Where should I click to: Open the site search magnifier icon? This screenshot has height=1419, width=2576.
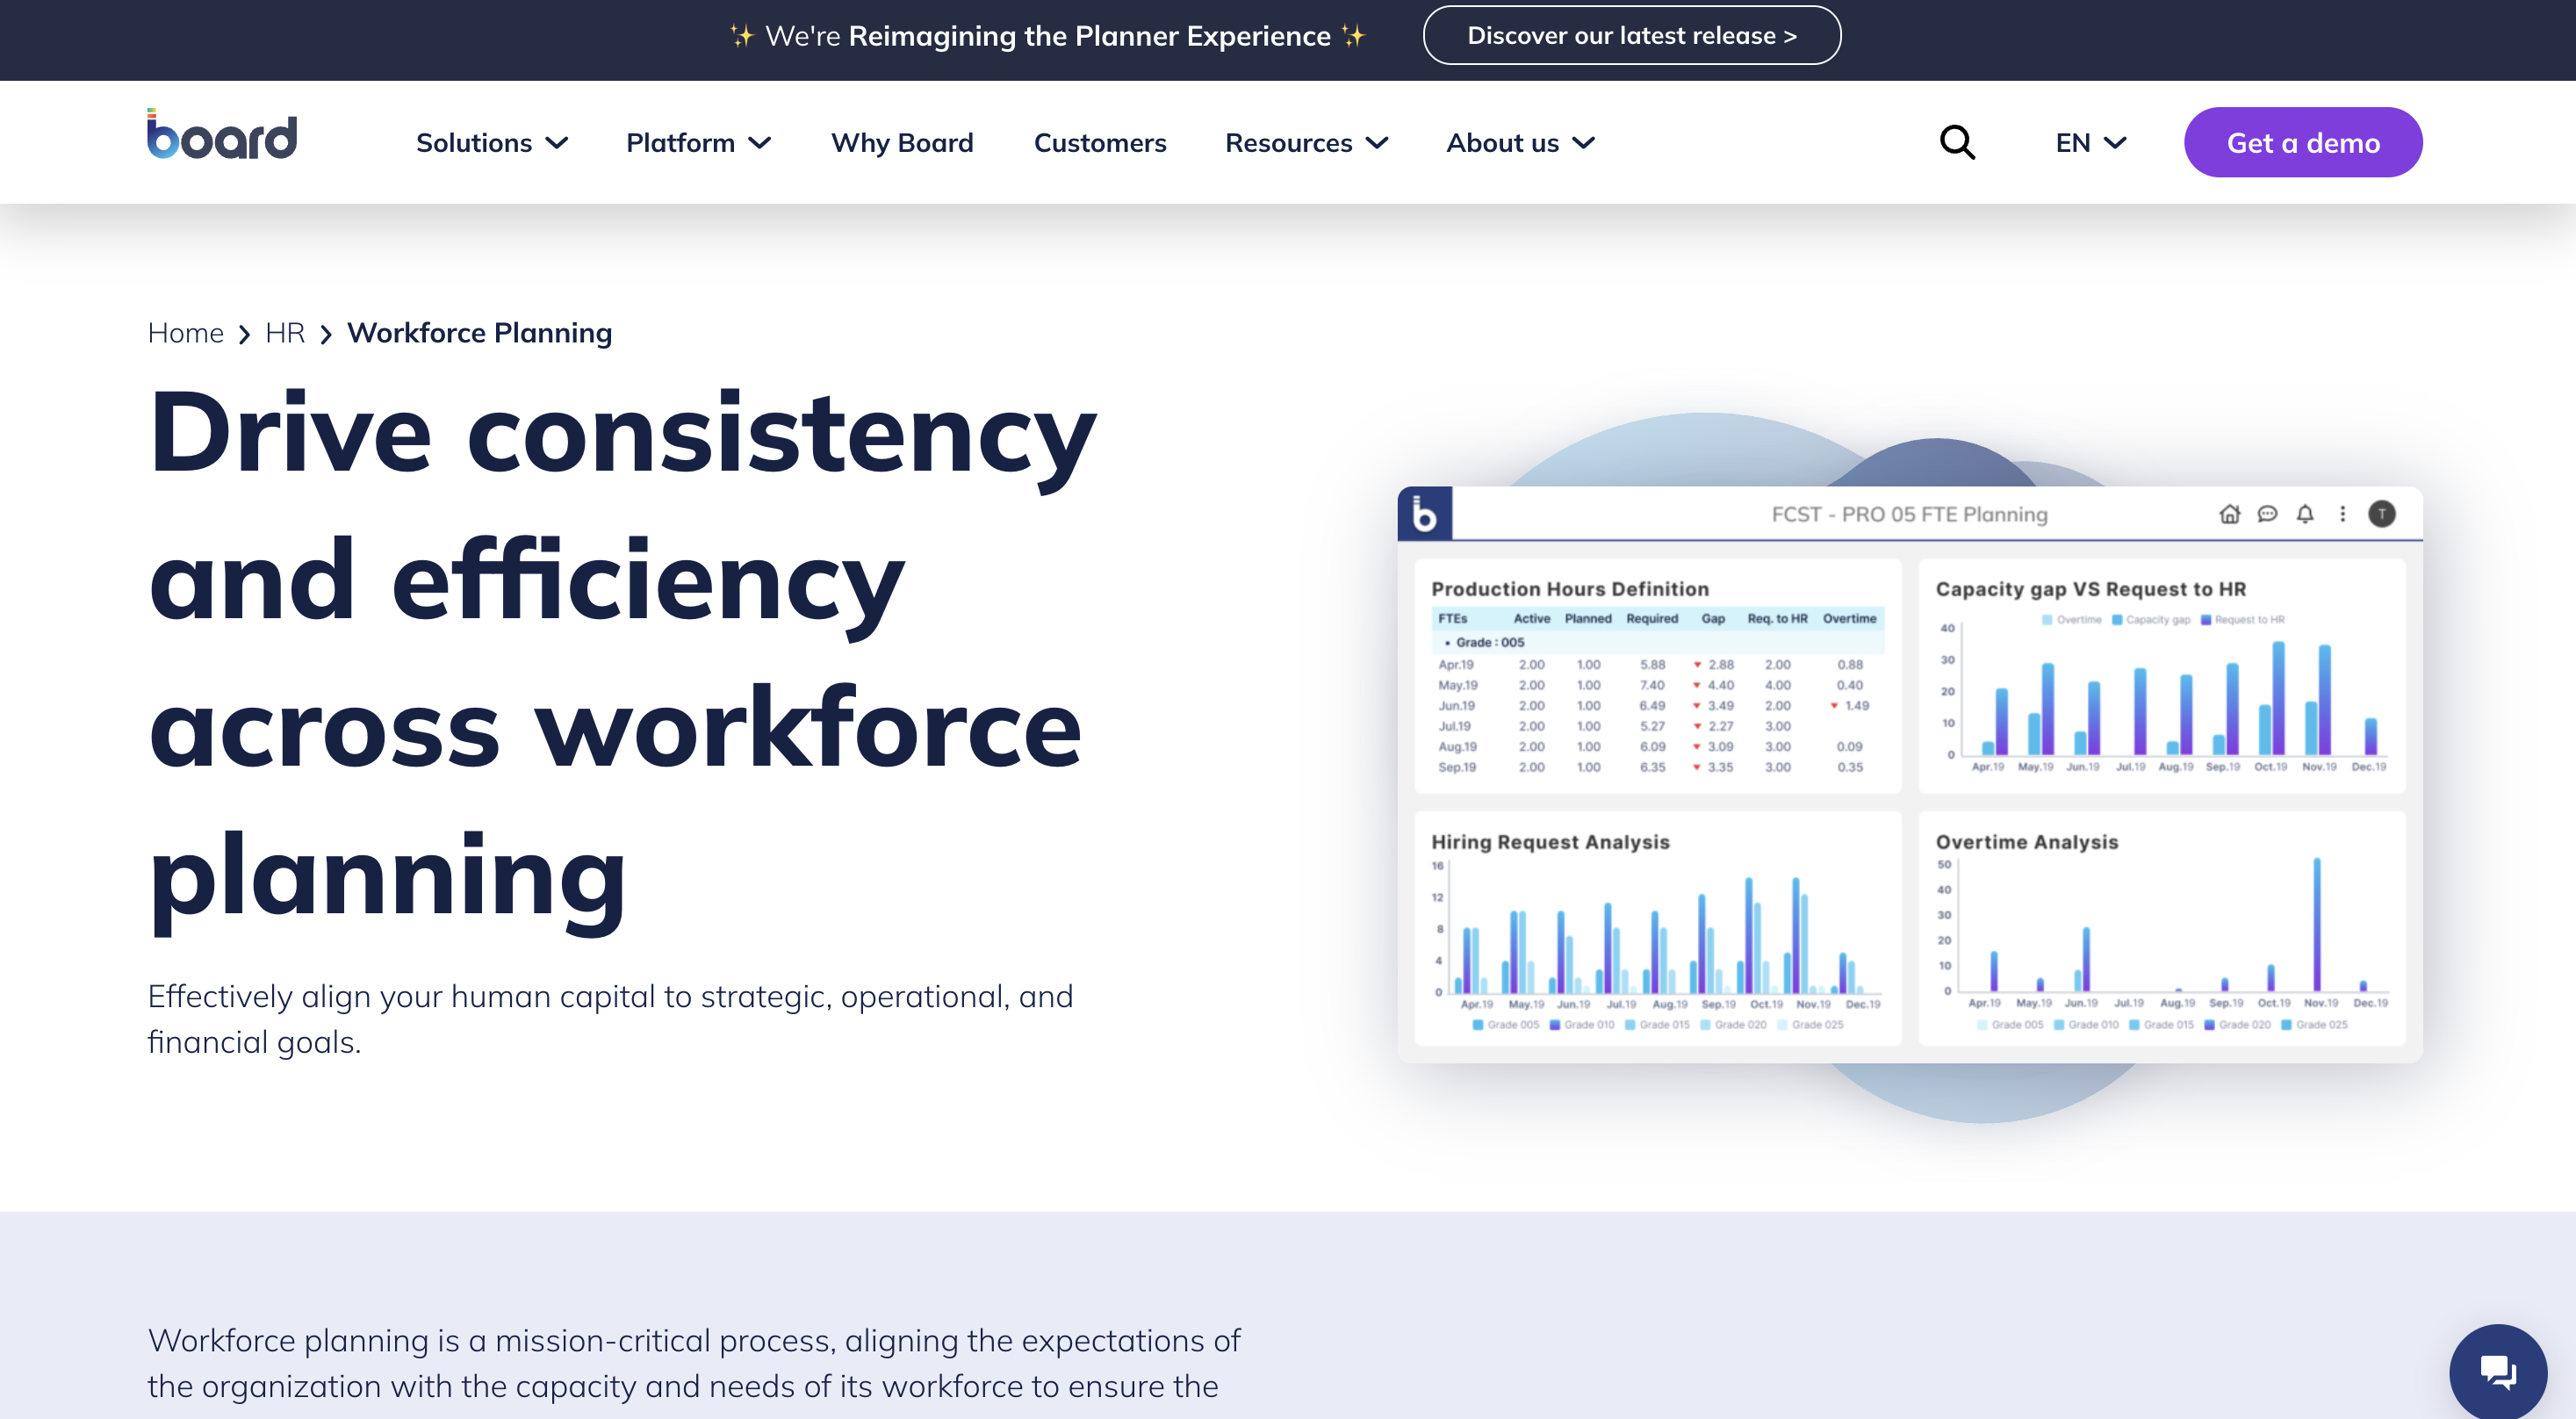1957,143
